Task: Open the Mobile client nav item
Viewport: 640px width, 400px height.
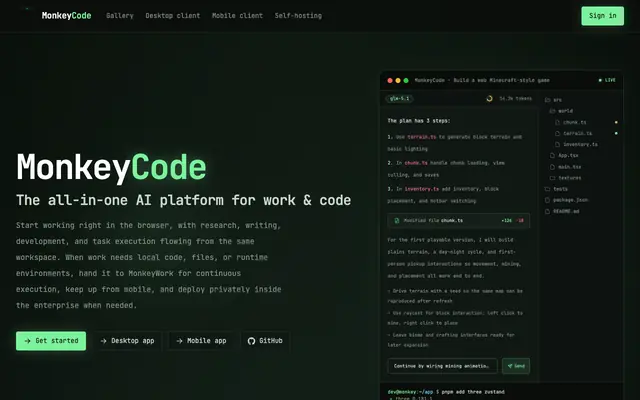Action: click(237, 16)
